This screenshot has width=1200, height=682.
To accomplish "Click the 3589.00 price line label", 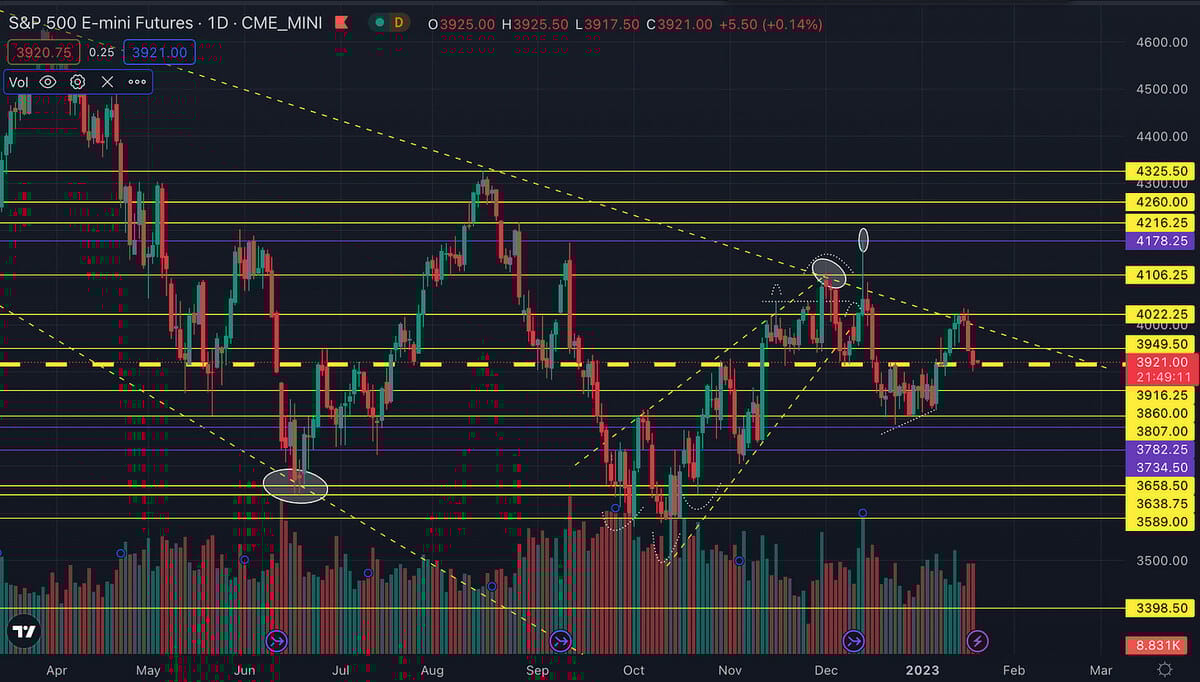I will coord(1160,521).
